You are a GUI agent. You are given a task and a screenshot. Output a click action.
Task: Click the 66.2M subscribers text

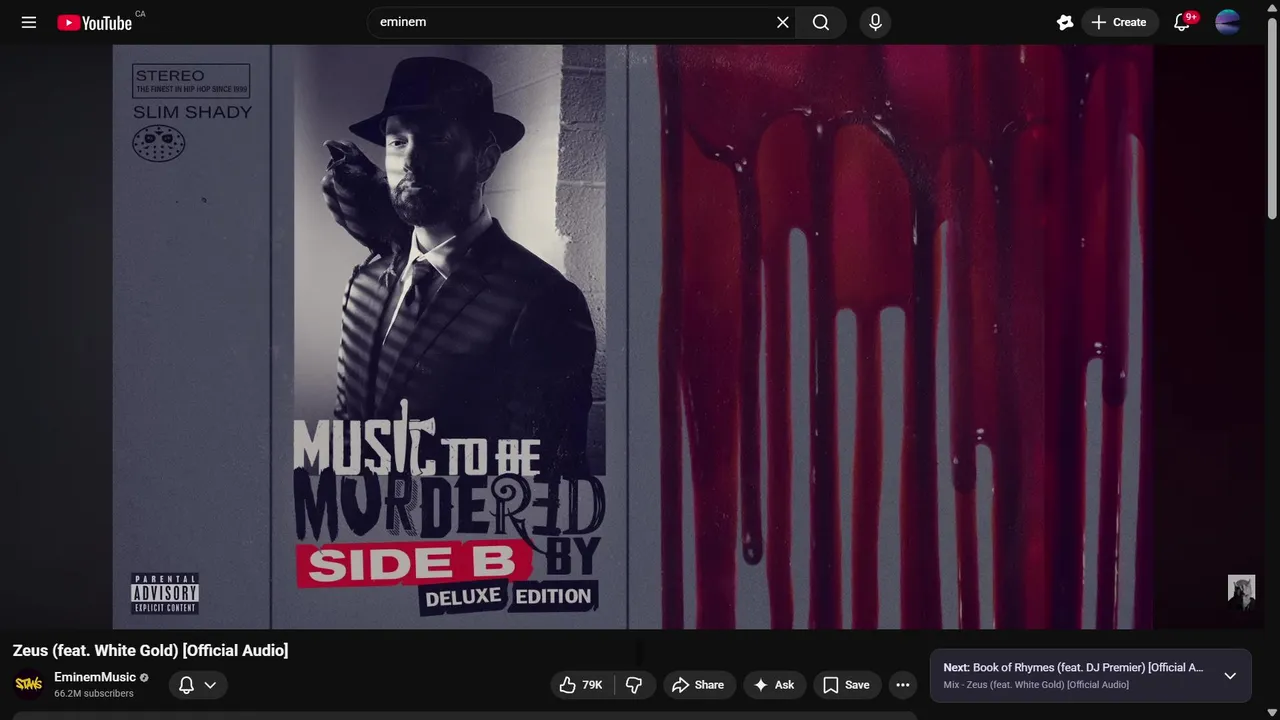tap(94, 693)
